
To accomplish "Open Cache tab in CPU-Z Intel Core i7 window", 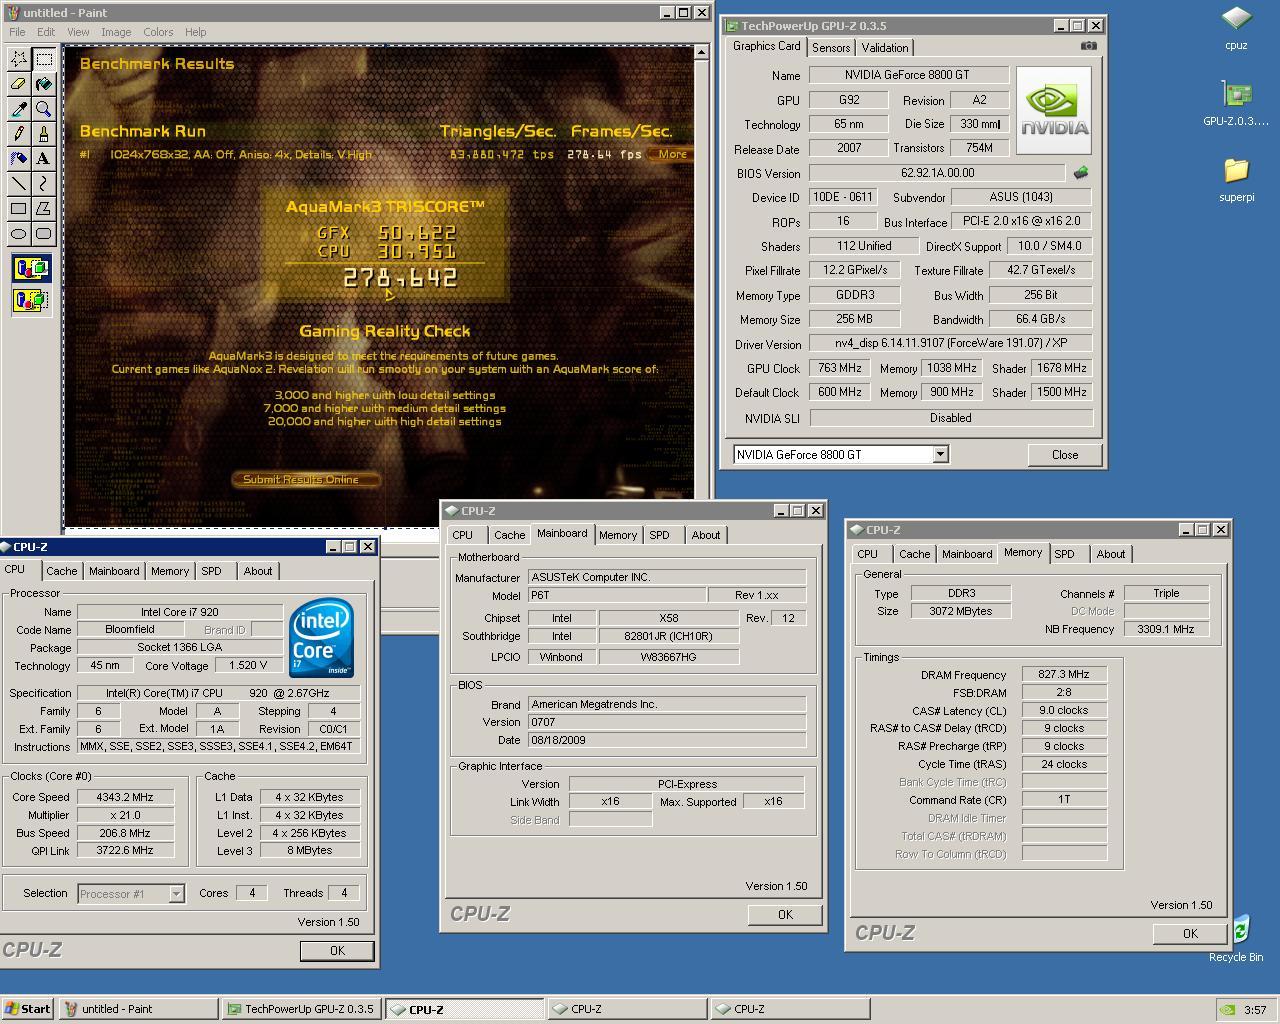I will coord(61,571).
